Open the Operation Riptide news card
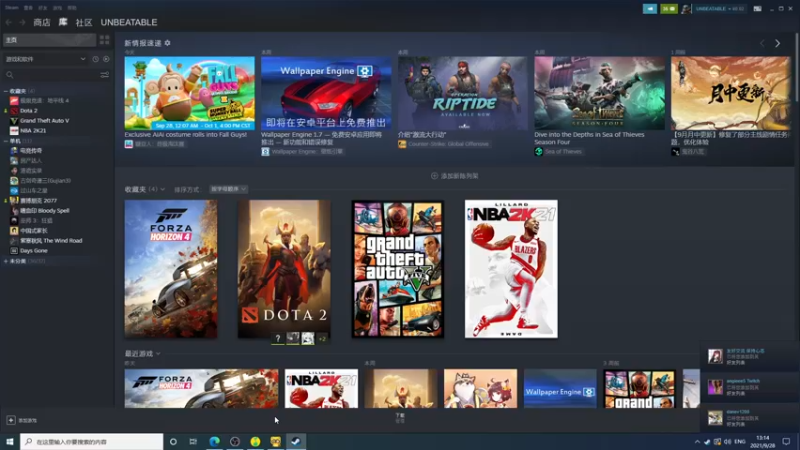This screenshot has height=450, width=800. click(463, 93)
